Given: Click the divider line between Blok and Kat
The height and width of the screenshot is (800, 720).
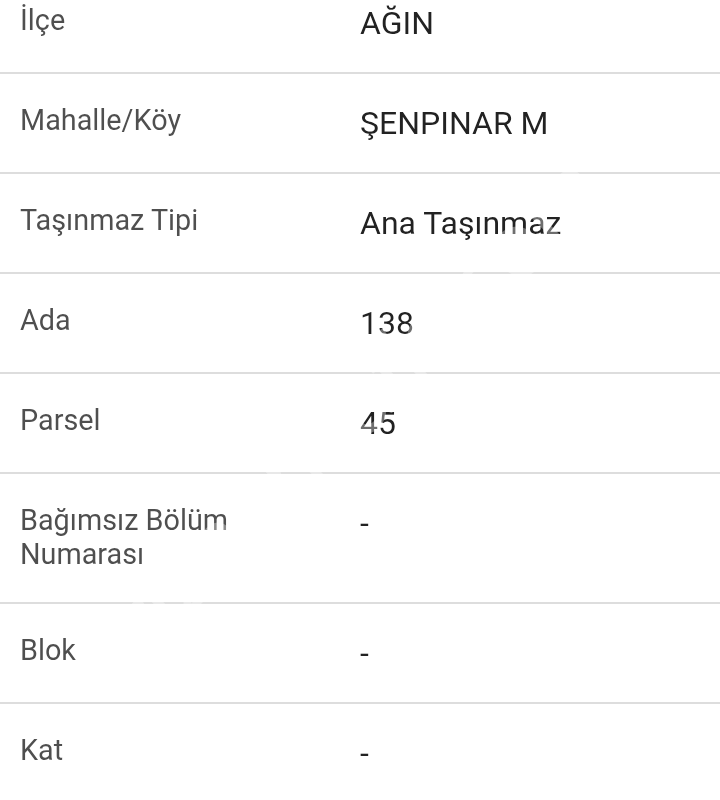Looking at the screenshot, I should 360,703.
